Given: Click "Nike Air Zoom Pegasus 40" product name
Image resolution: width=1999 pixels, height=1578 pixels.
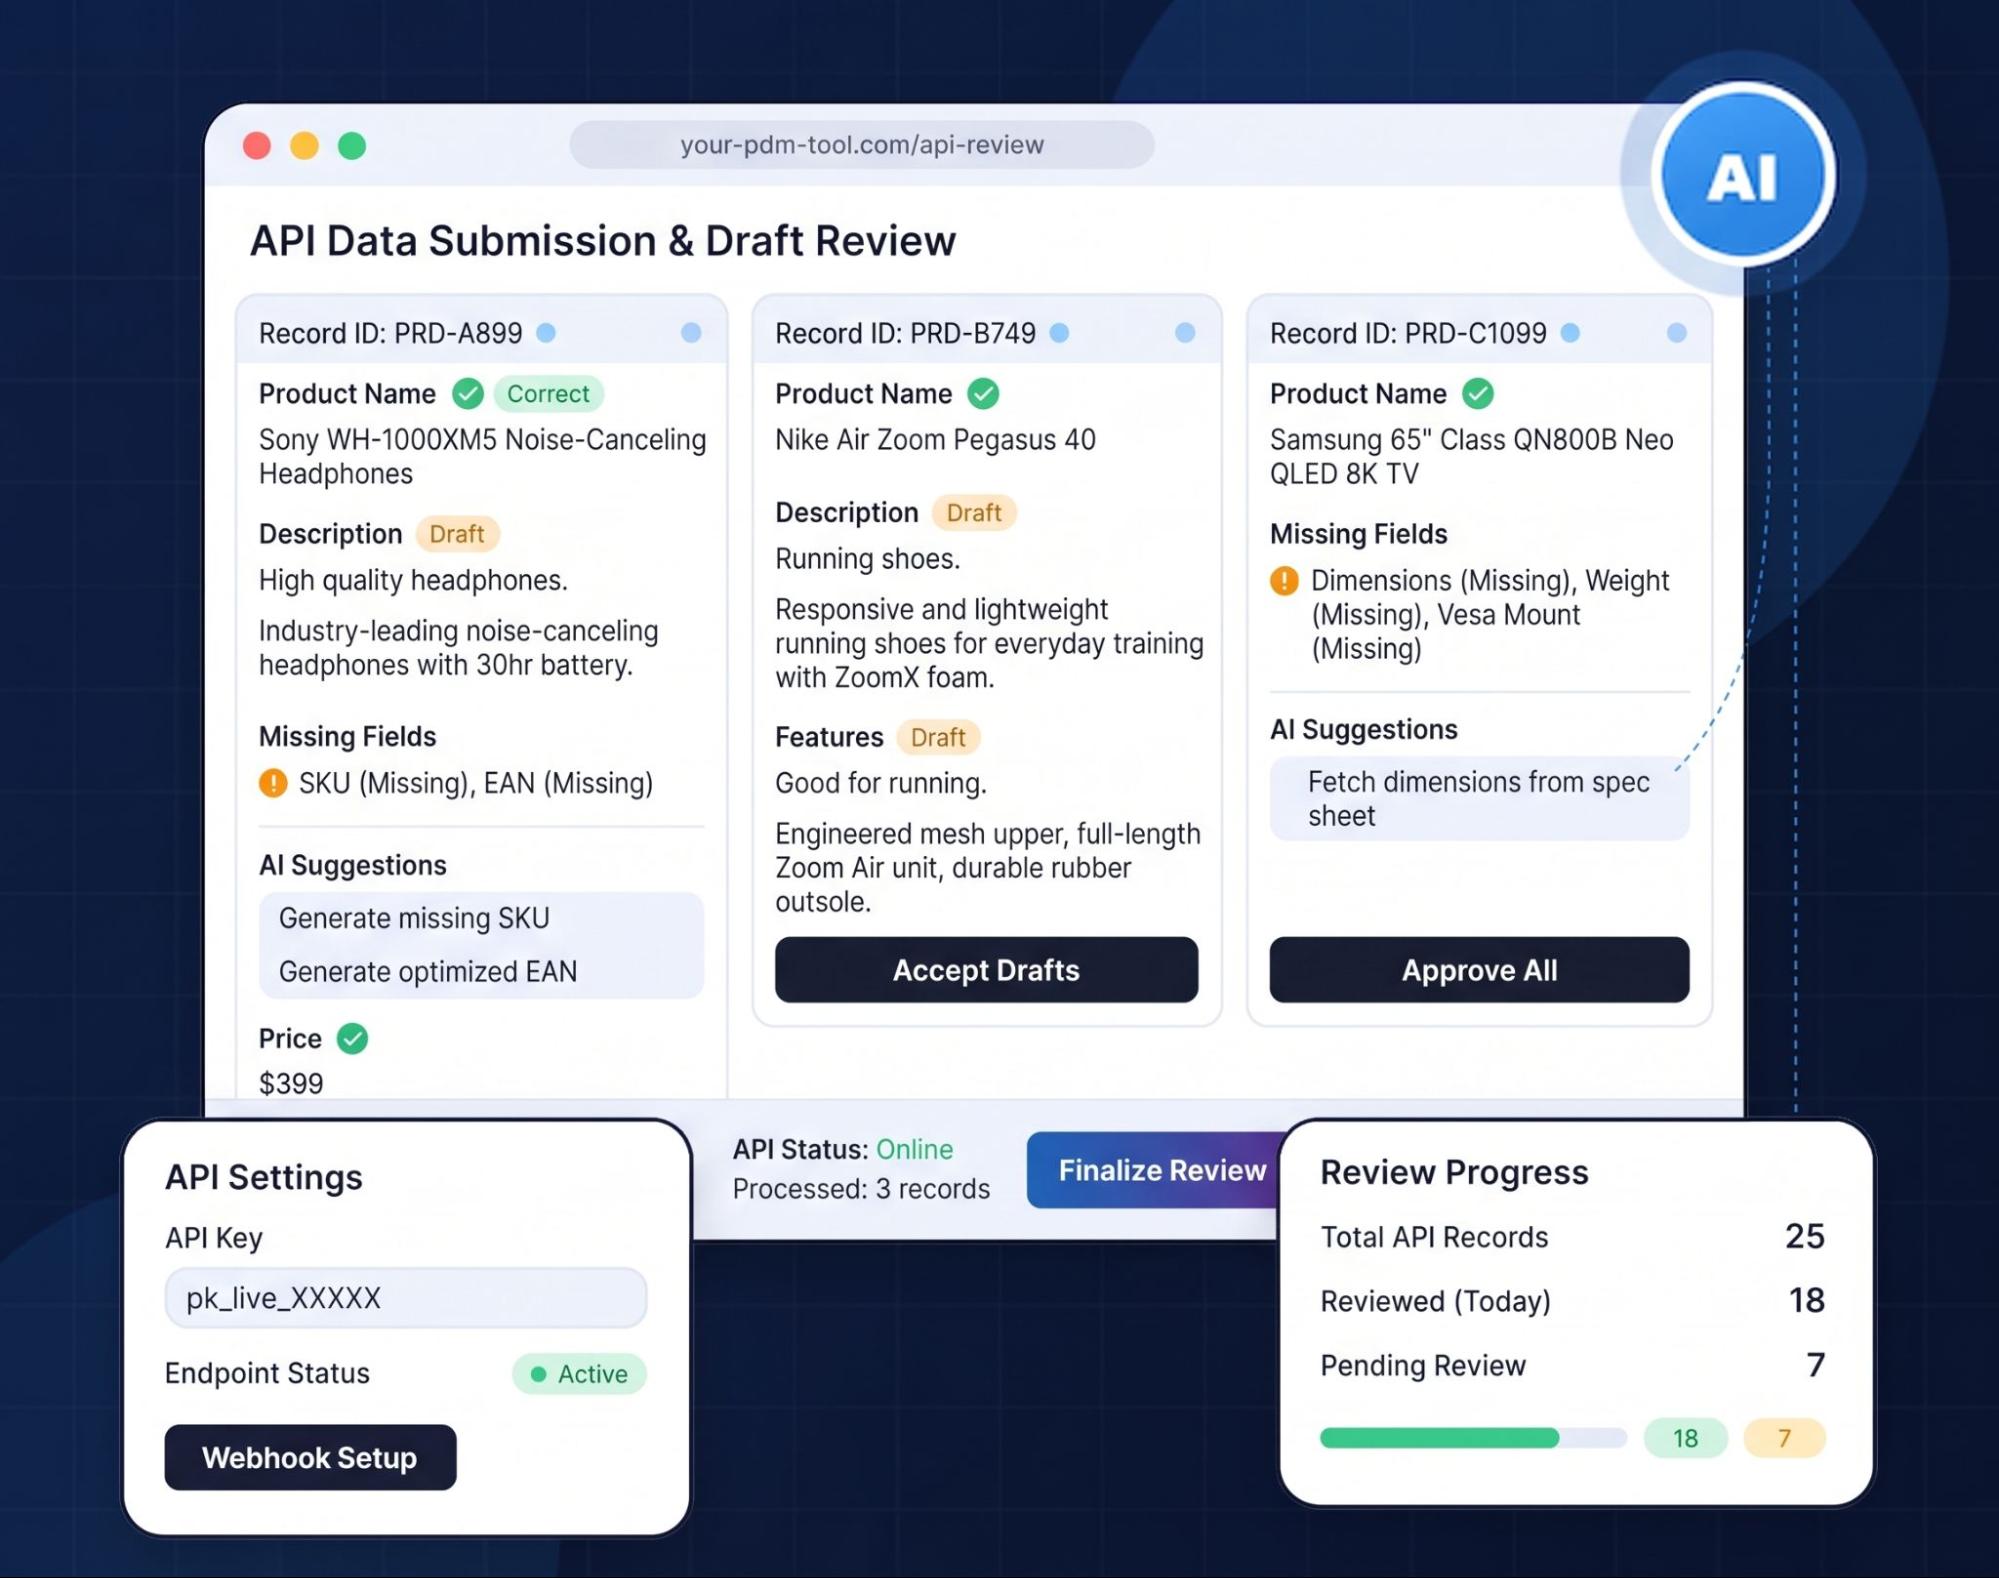Looking at the screenshot, I should pos(935,440).
